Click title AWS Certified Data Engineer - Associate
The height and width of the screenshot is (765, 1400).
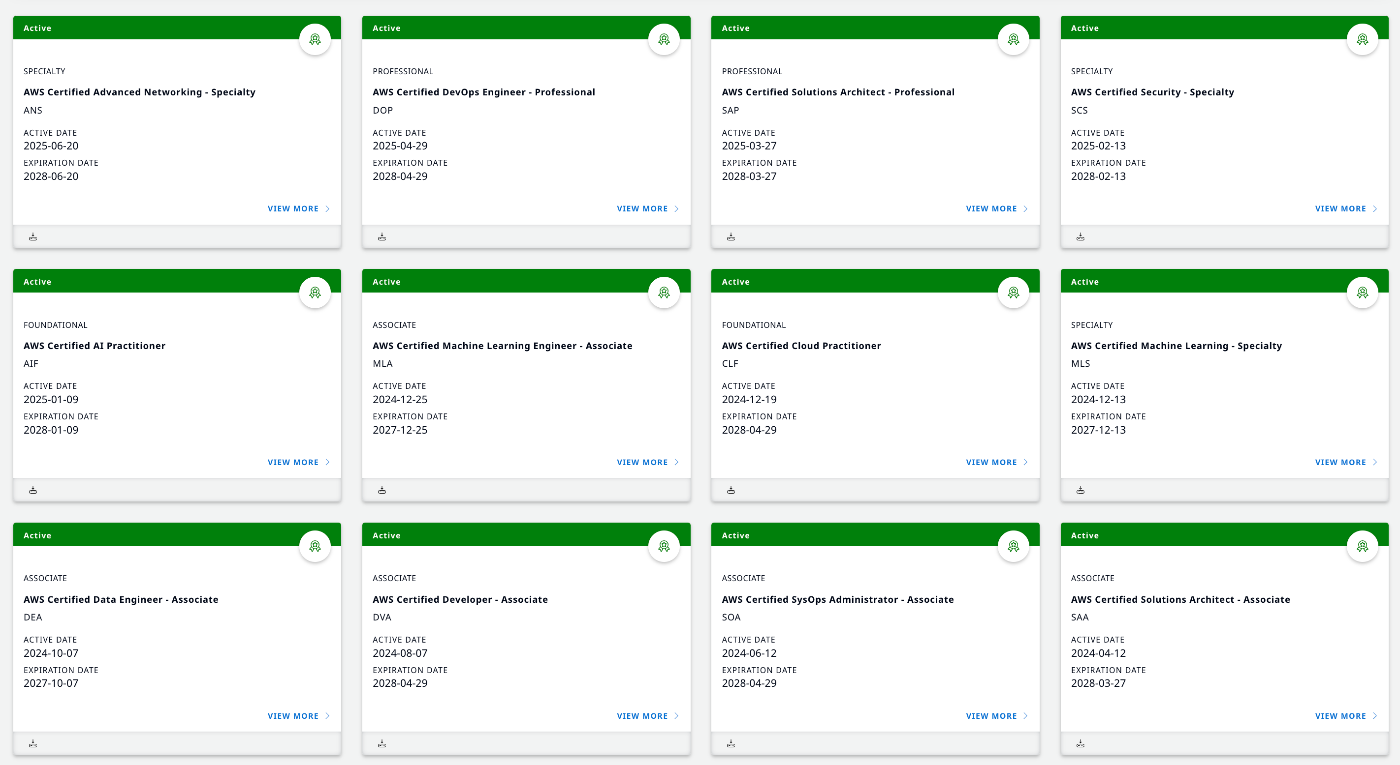coord(121,600)
